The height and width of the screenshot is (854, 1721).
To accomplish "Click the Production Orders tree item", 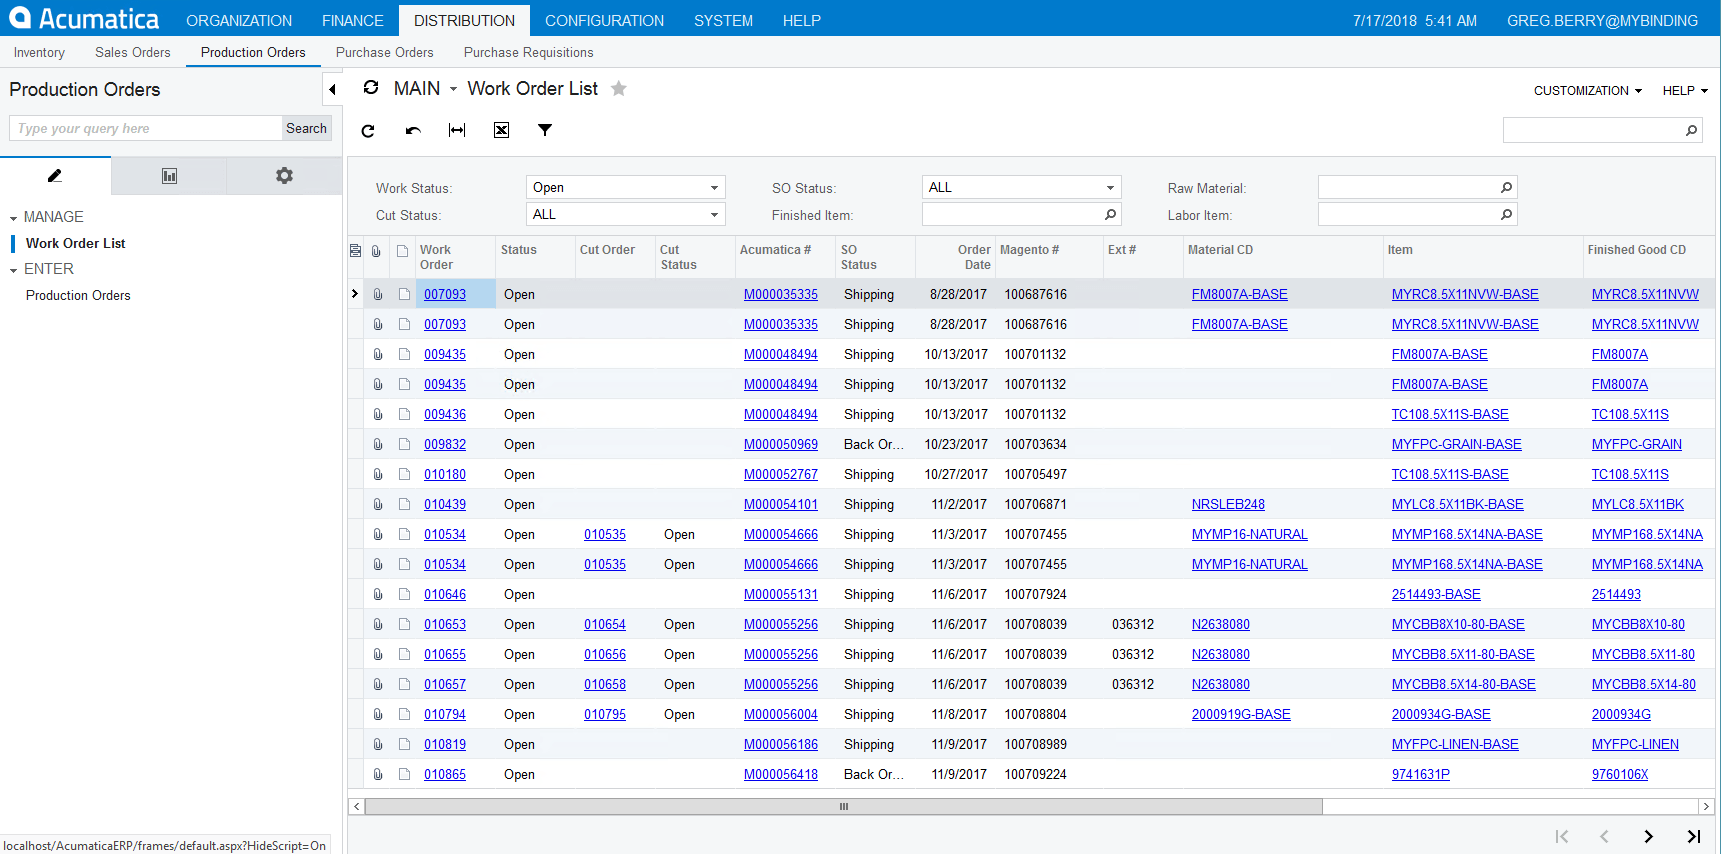I will [78, 296].
